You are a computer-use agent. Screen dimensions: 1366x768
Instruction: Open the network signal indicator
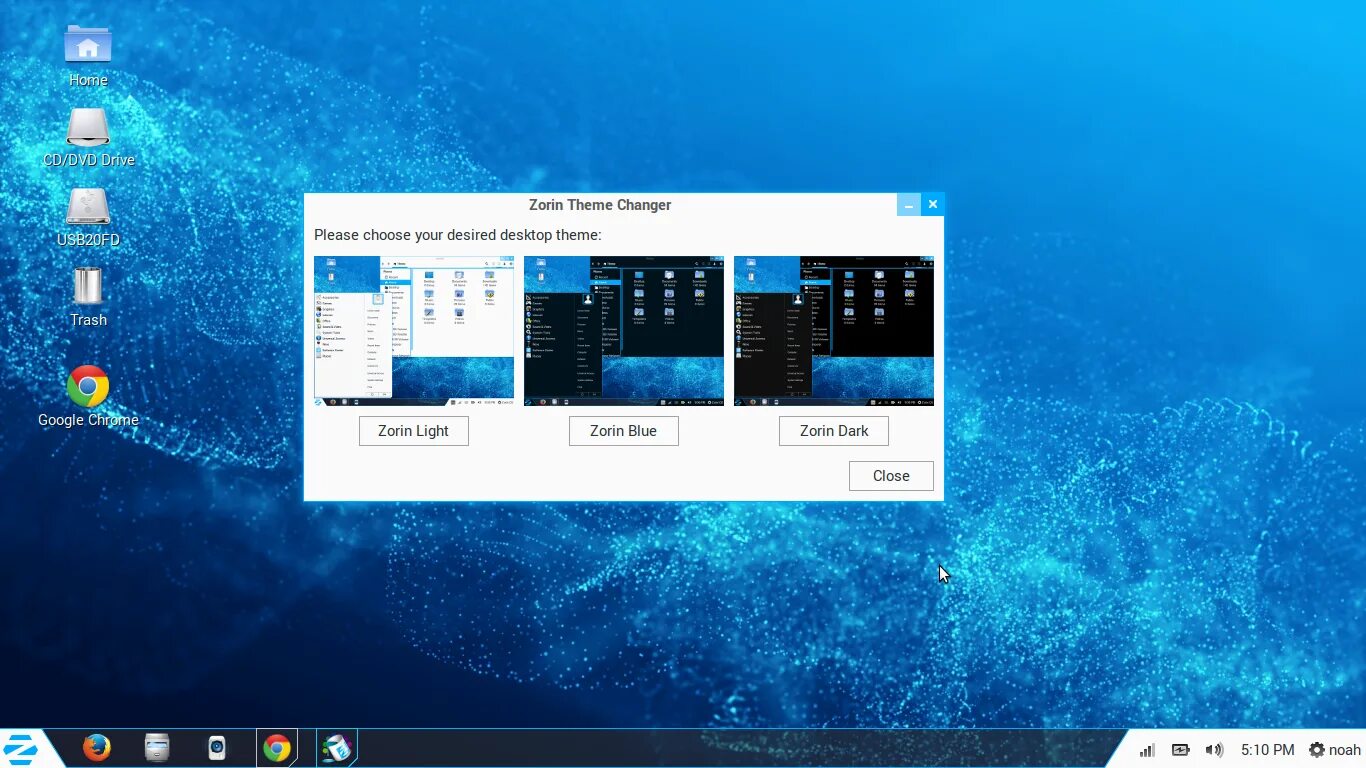click(x=1147, y=750)
